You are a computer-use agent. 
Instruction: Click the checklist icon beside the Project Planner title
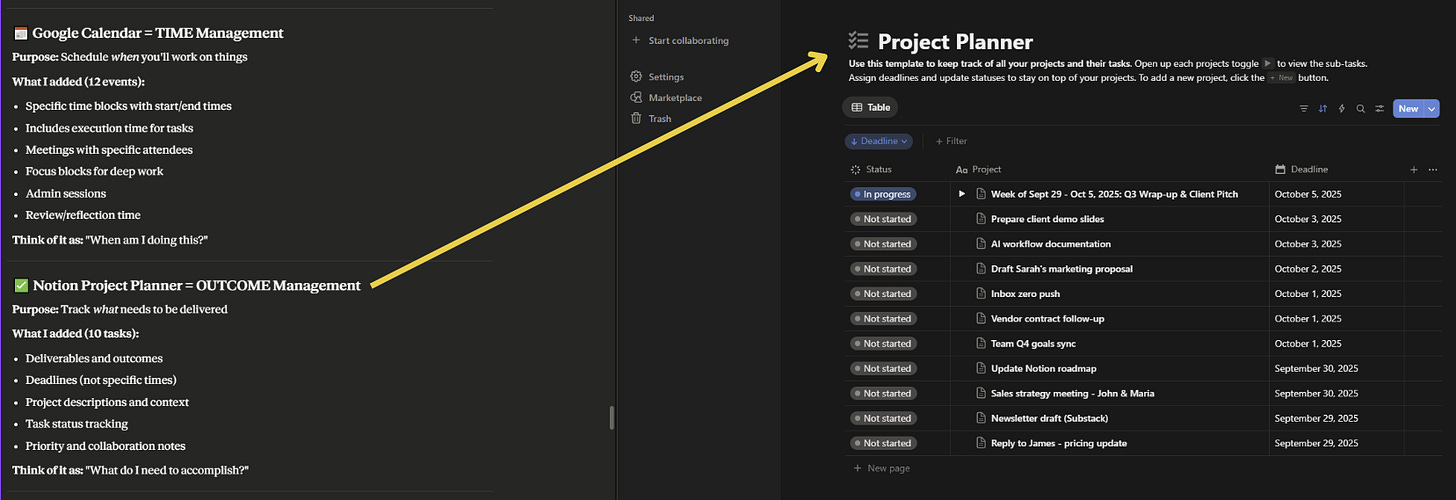coord(858,41)
